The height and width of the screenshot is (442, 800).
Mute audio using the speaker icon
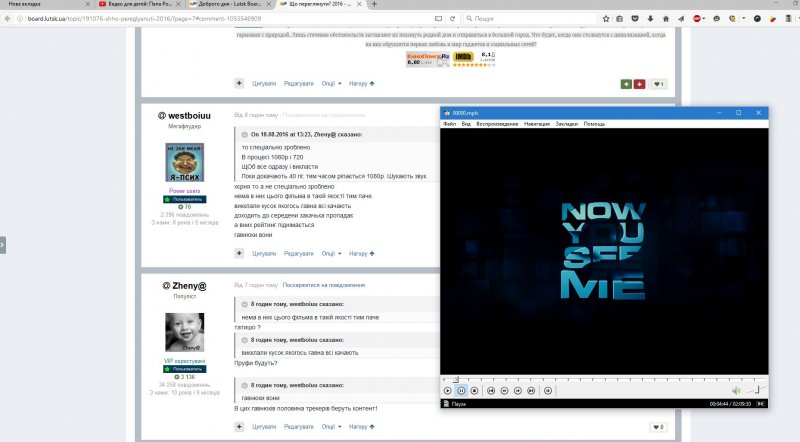click(735, 390)
